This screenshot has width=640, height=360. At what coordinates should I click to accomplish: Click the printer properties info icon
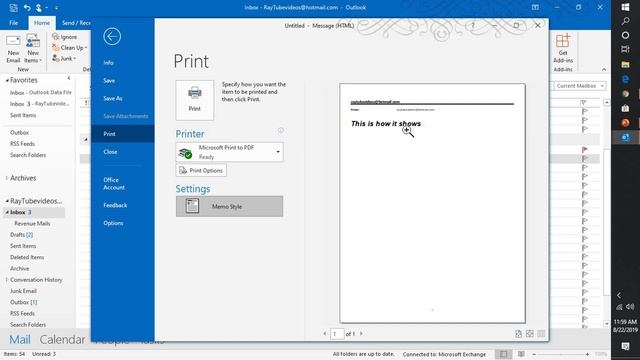(x=281, y=130)
